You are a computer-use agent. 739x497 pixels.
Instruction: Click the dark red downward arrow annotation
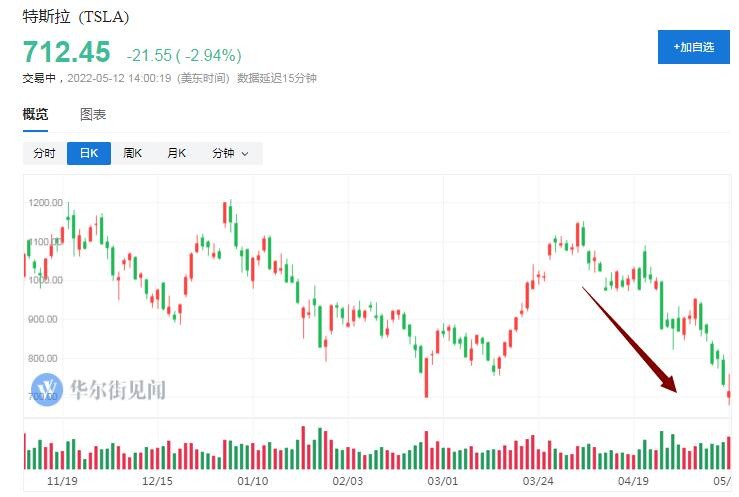click(631, 339)
